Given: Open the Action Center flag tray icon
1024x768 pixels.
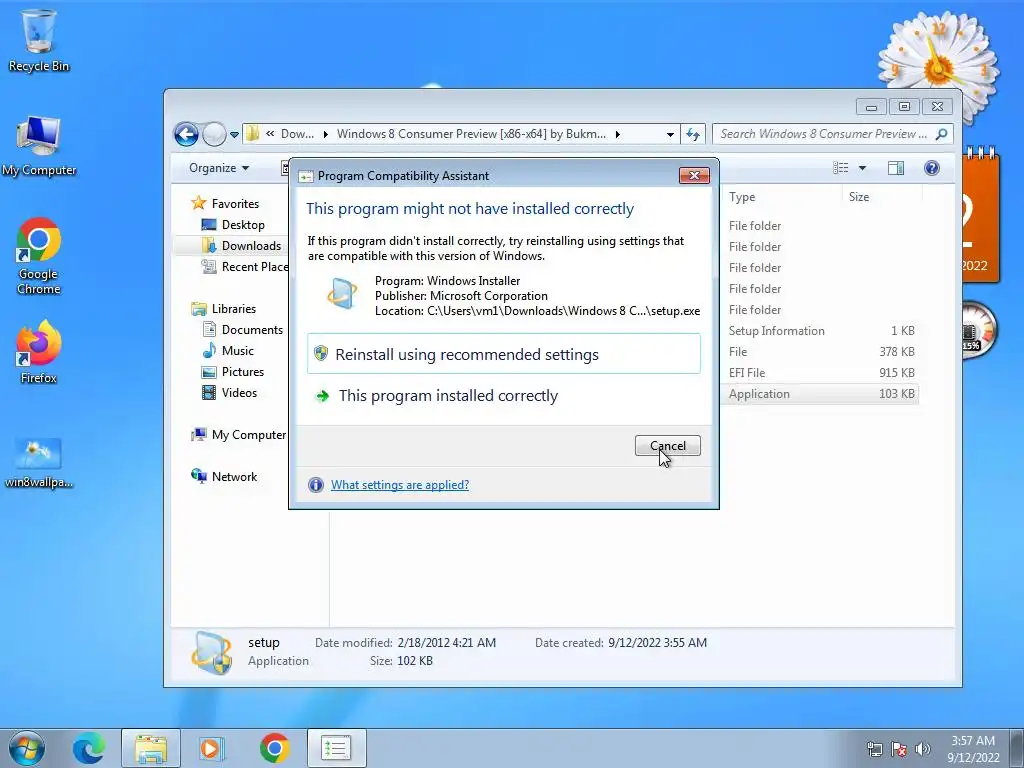Looking at the screenshot, I should pyautogui.click(x=899, y=749).
